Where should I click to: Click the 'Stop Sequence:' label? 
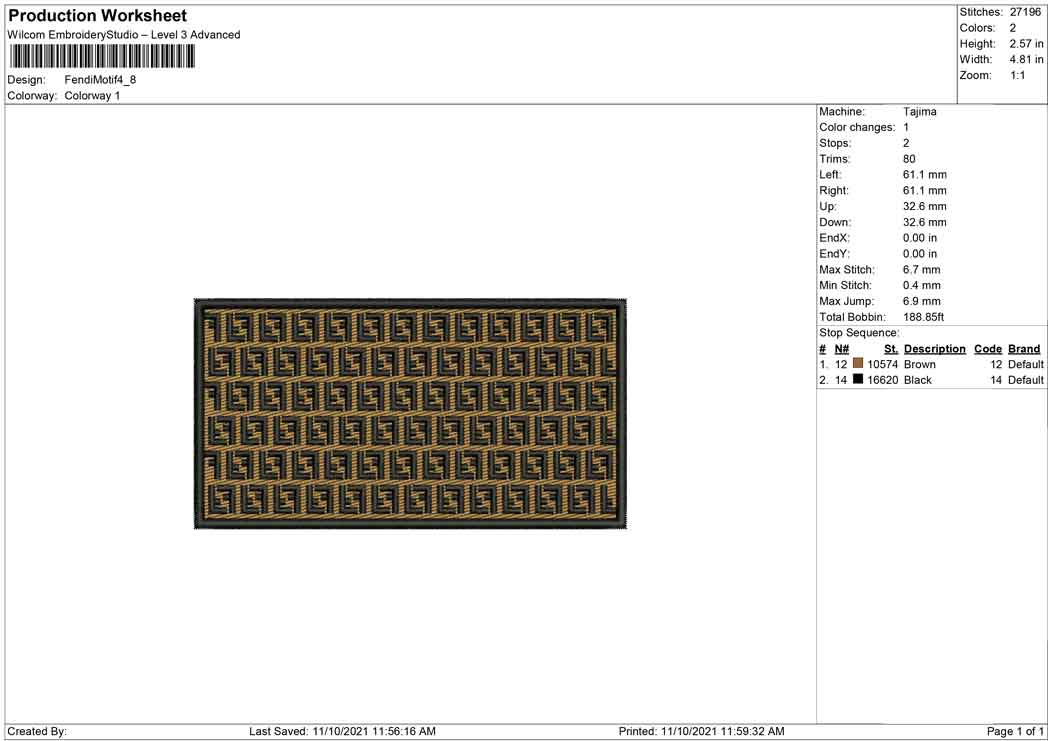click(x=859, y=333)
